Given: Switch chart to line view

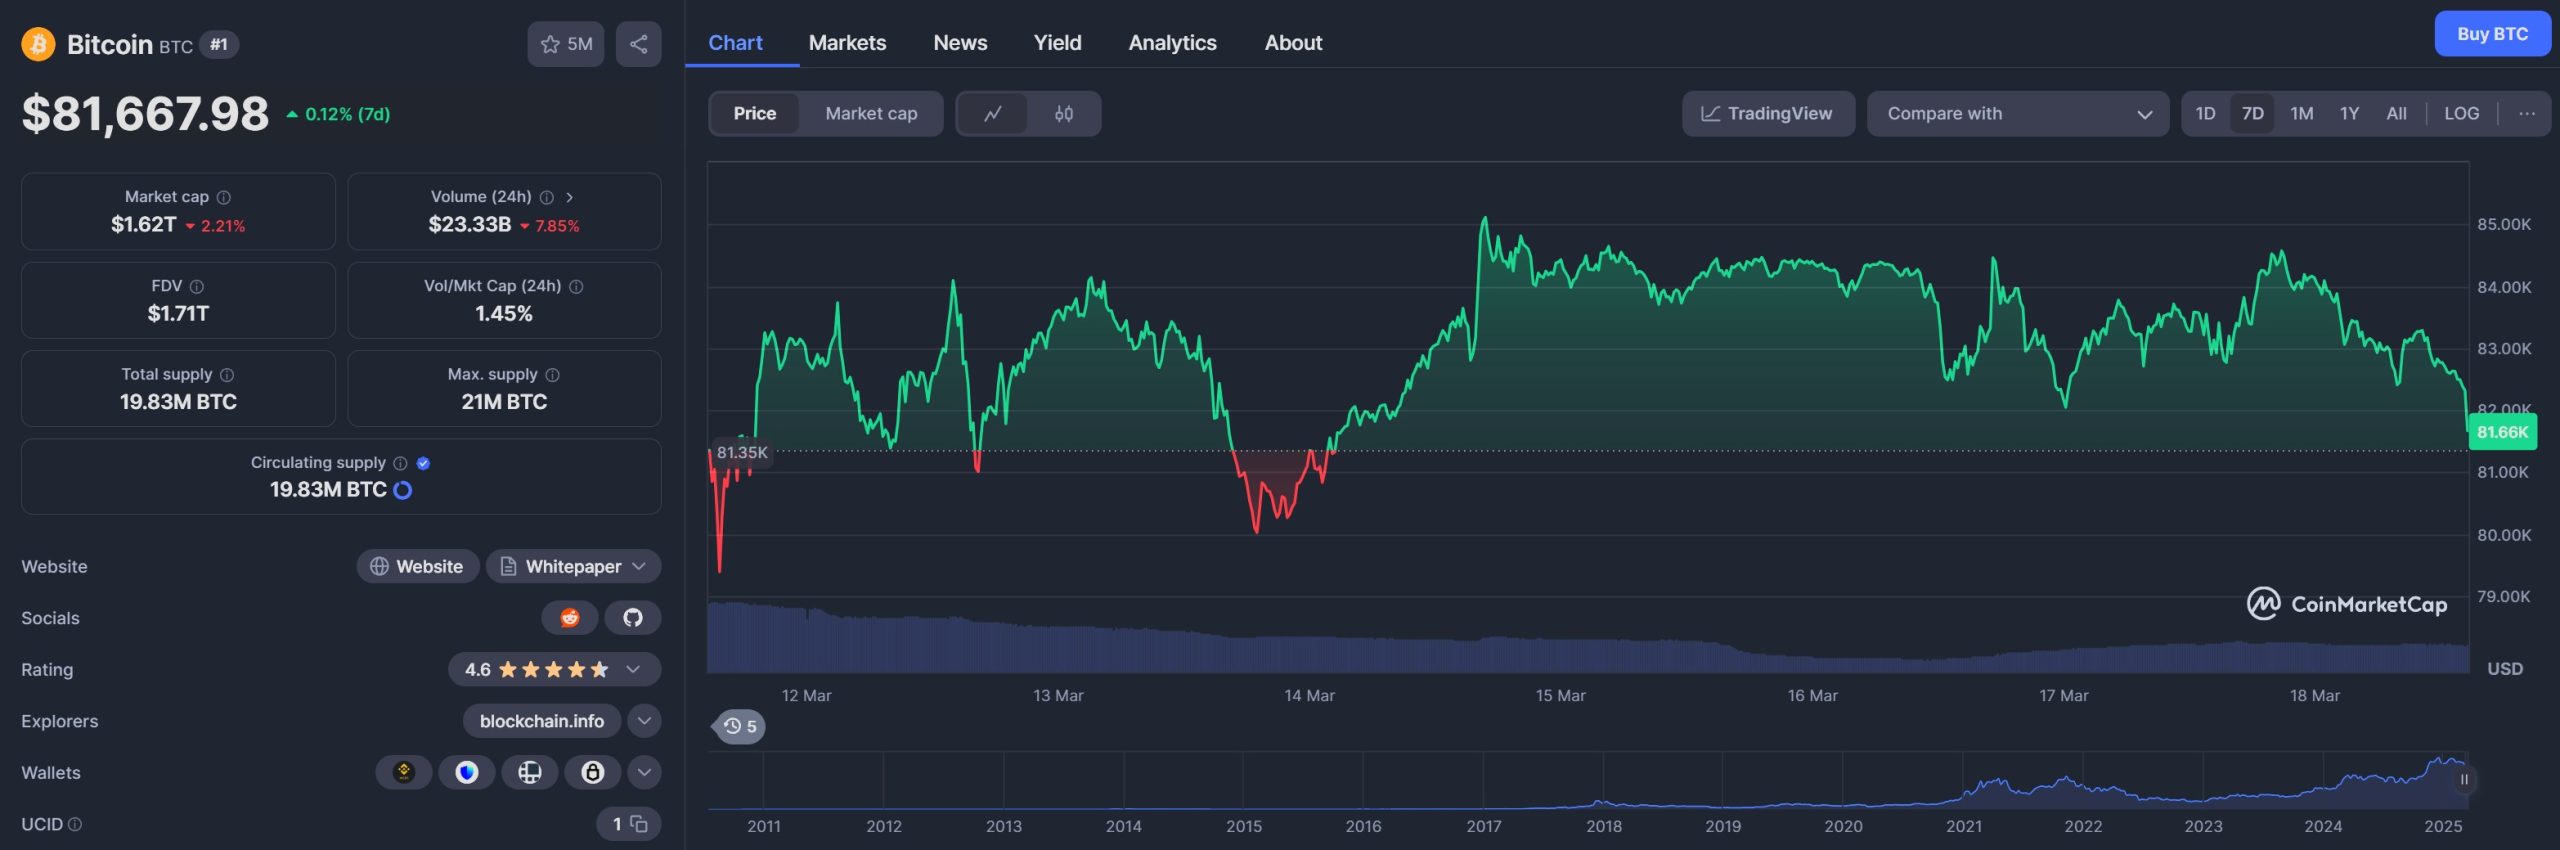Looking at the screenshot, I should (x=993, y=114).
